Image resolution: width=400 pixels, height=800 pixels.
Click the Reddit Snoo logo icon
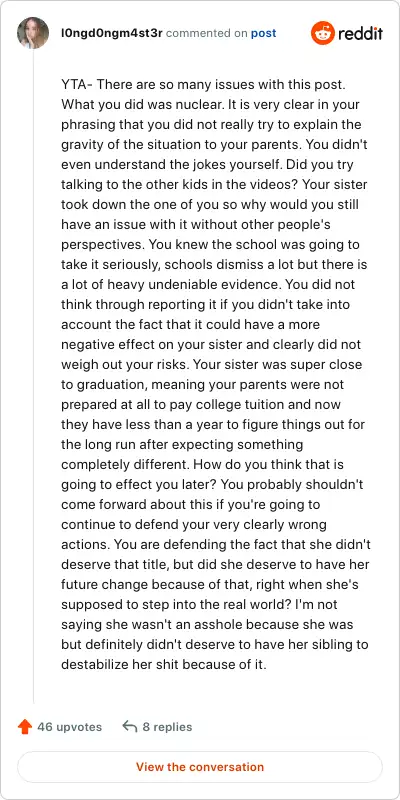322,33
